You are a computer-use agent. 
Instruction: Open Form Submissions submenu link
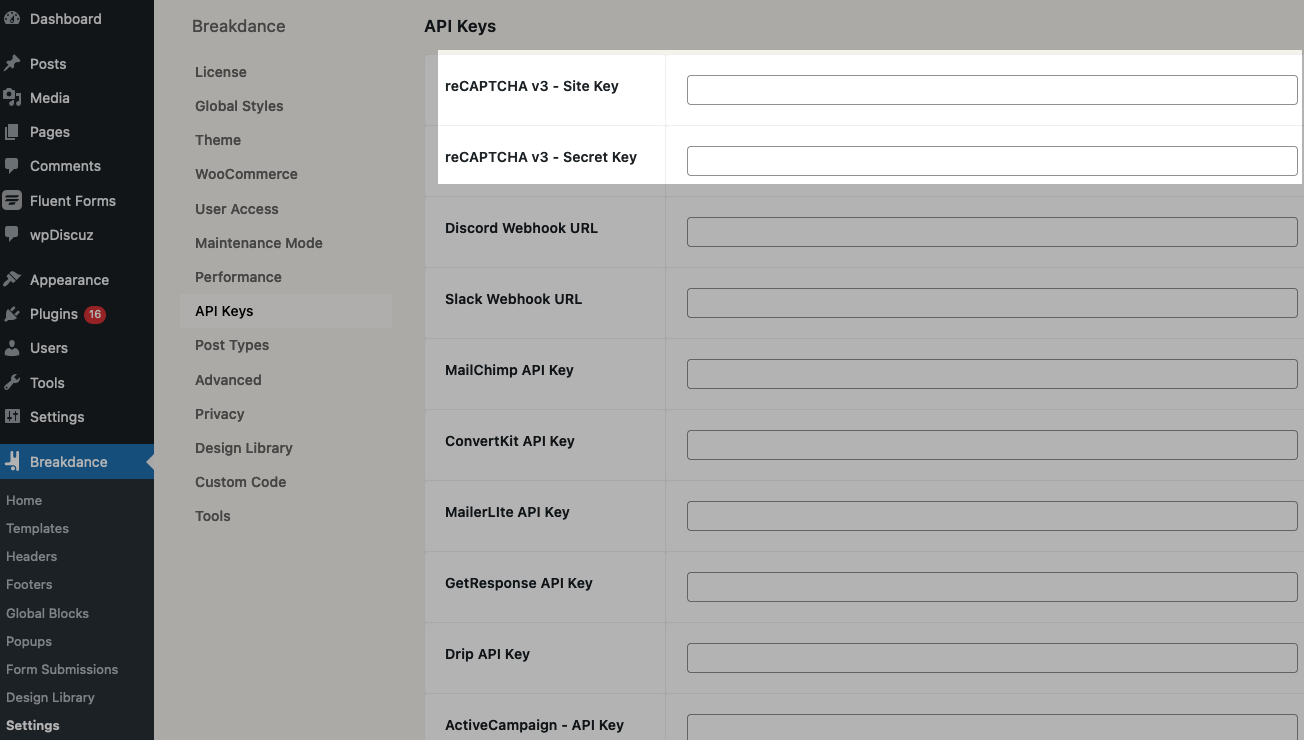click(x=62, y=669)
